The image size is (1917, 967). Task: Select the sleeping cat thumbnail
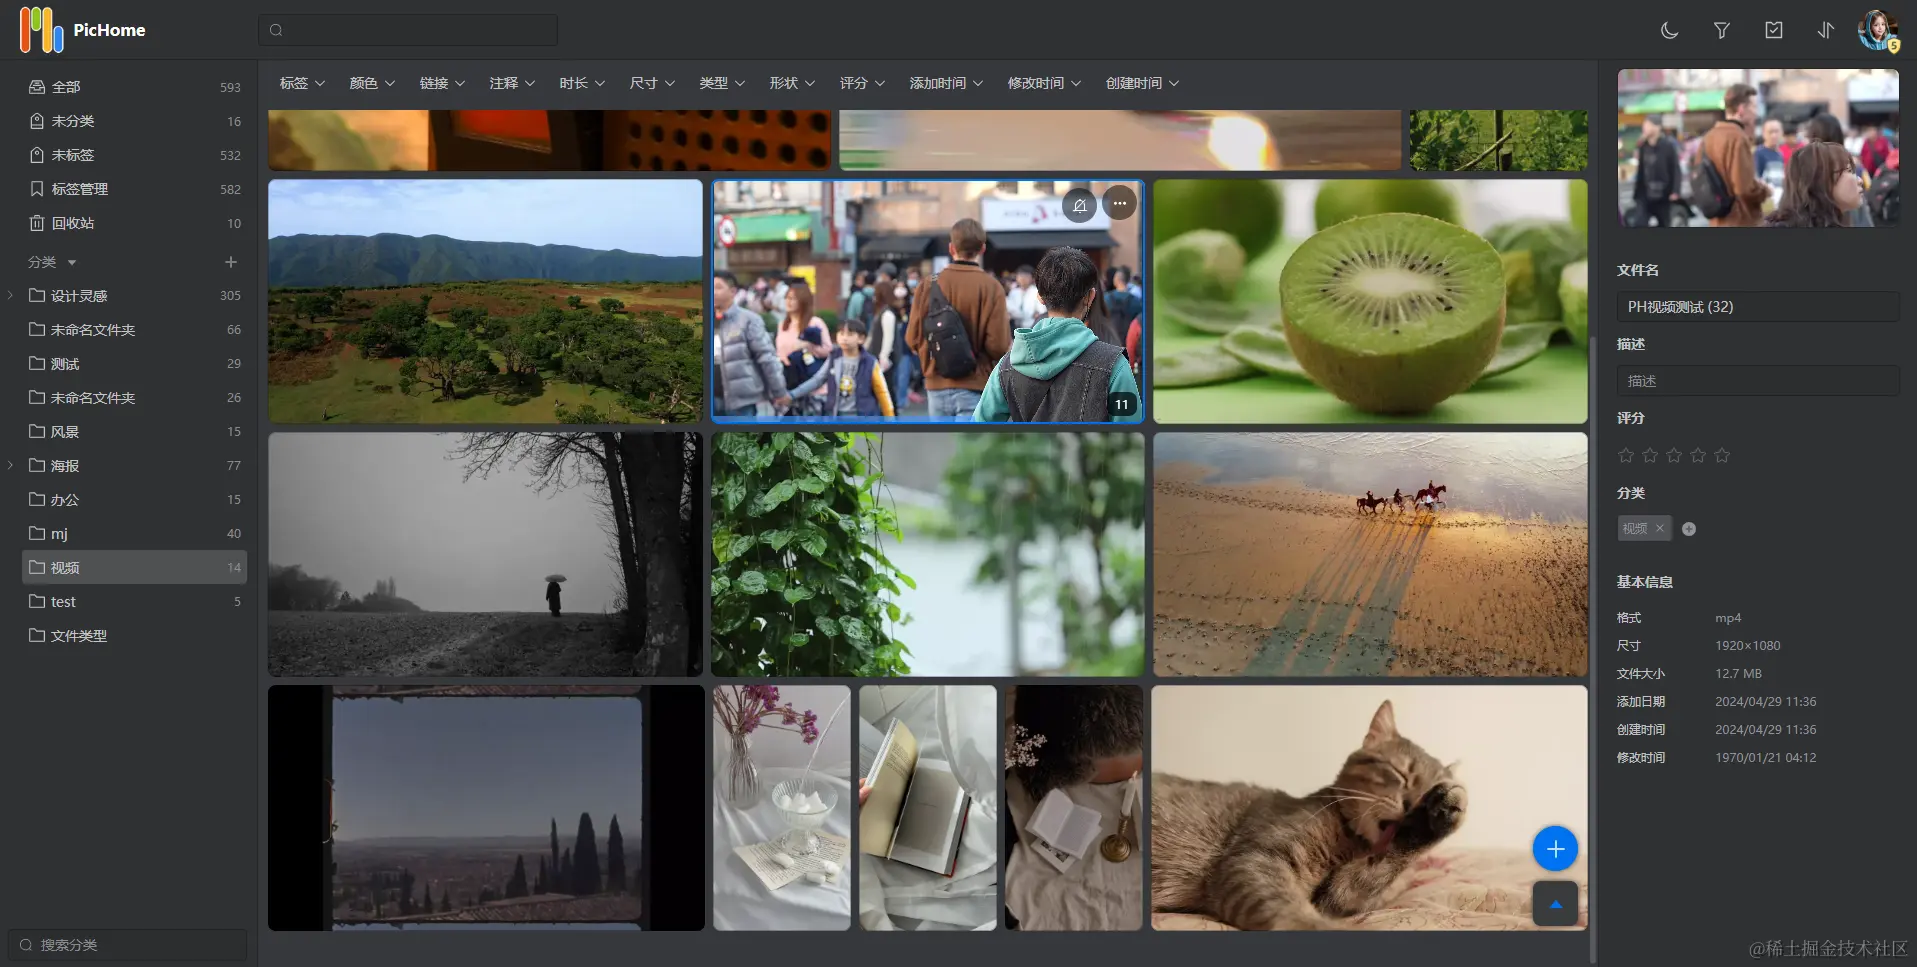point(1369,808)
